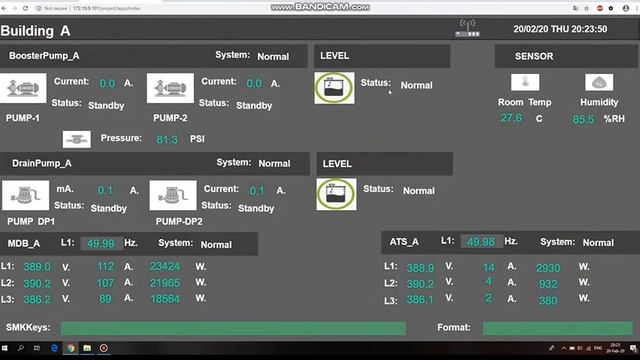Click the ATS_A L3 power 380
Screen dimensions: 640x360
point(548,301)
